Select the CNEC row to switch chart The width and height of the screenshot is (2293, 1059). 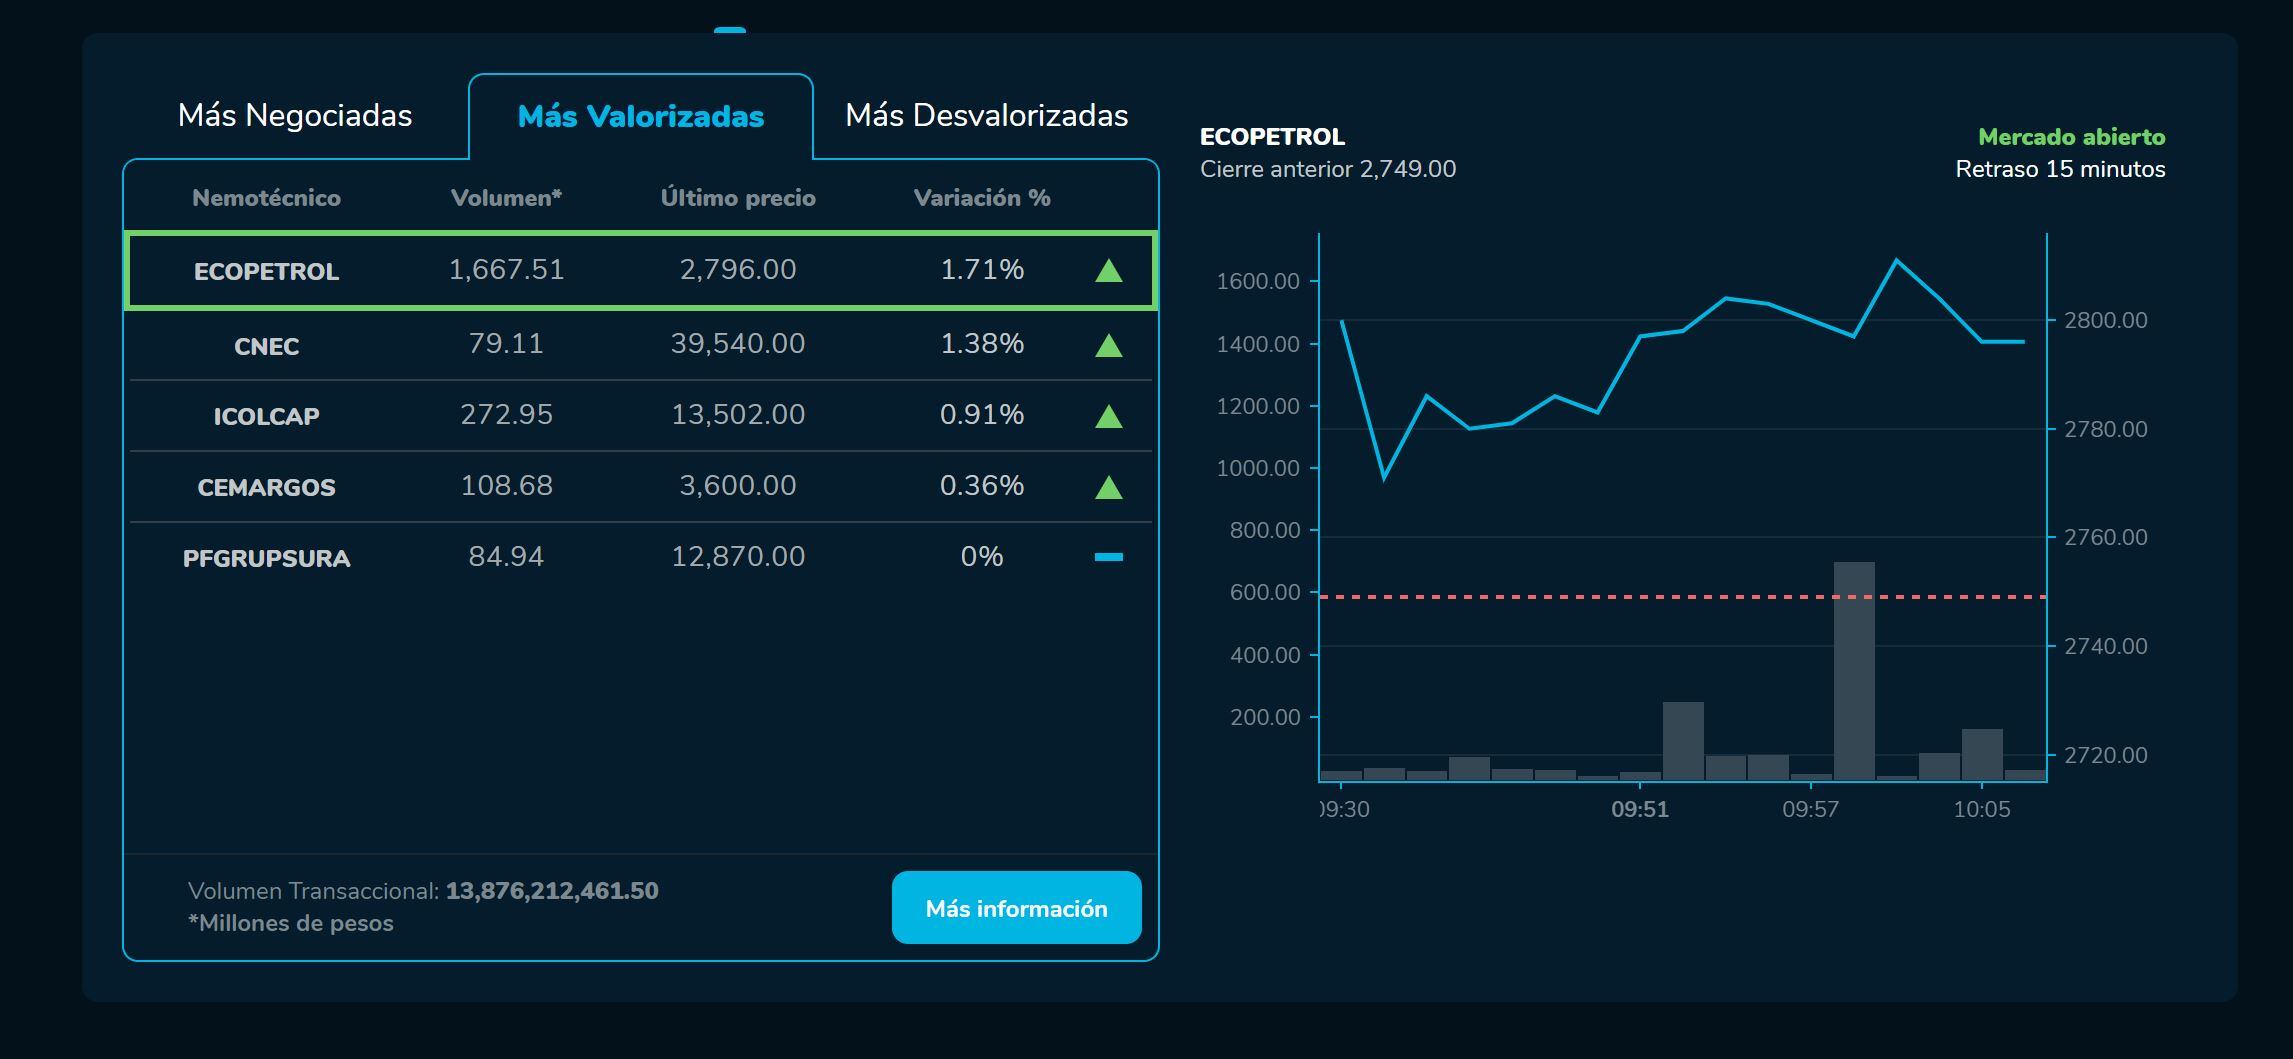tap(640, 344)
